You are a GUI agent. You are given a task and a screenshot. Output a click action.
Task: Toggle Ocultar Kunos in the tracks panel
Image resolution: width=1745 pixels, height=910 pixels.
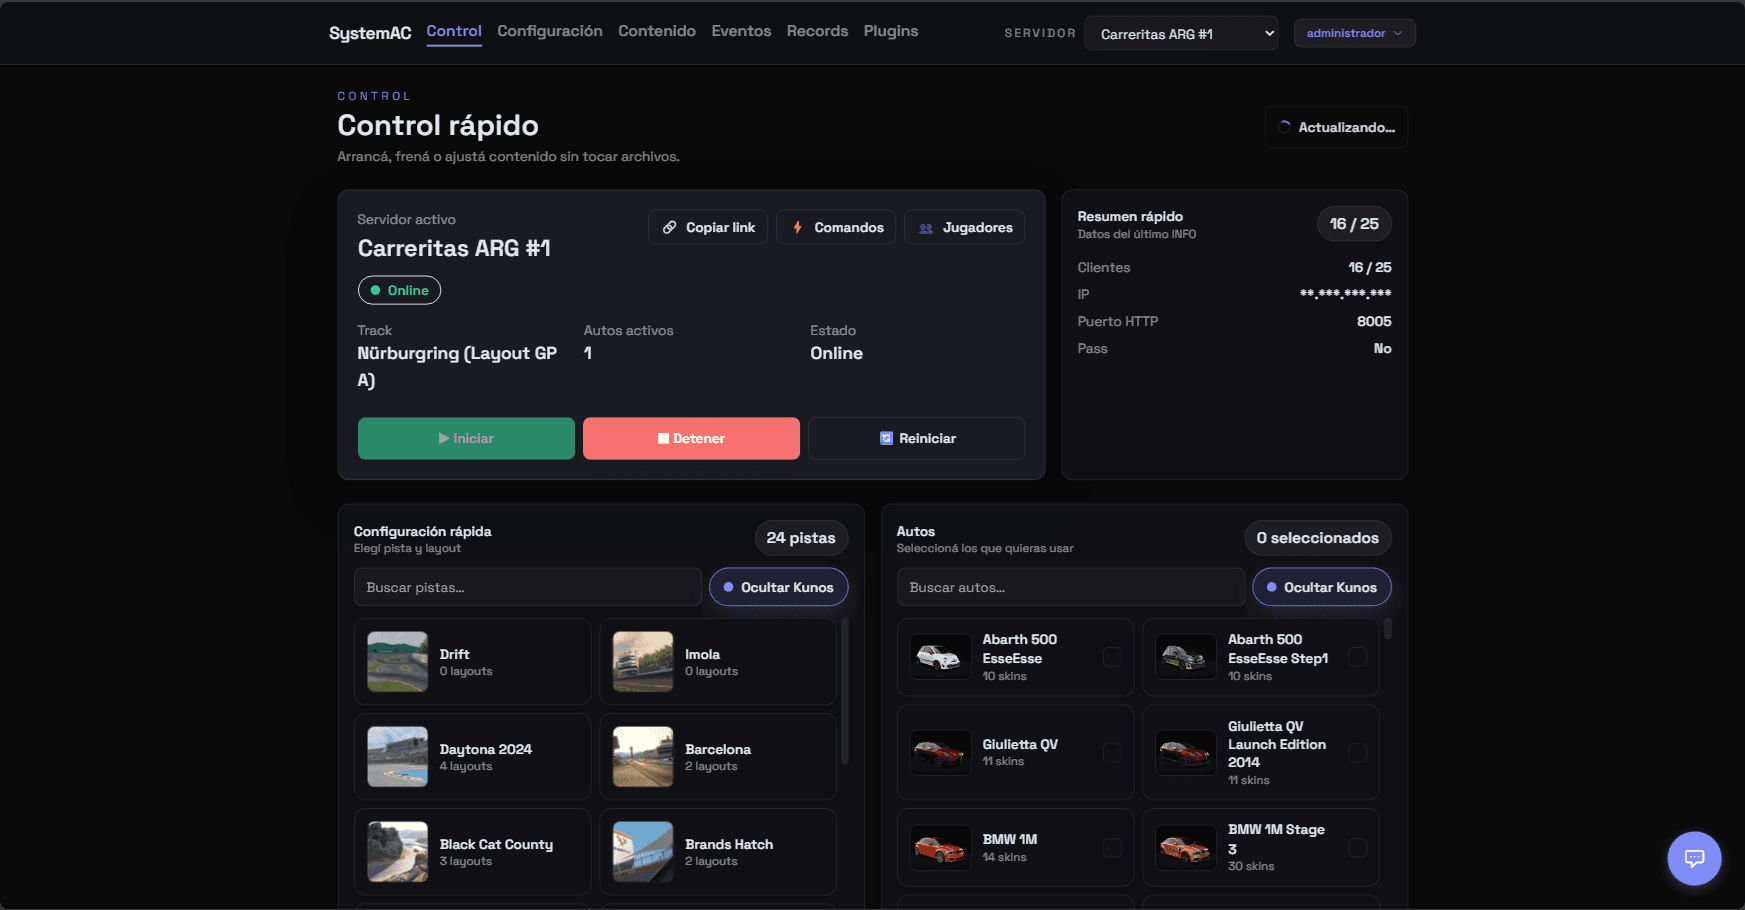tap(779, 587)
